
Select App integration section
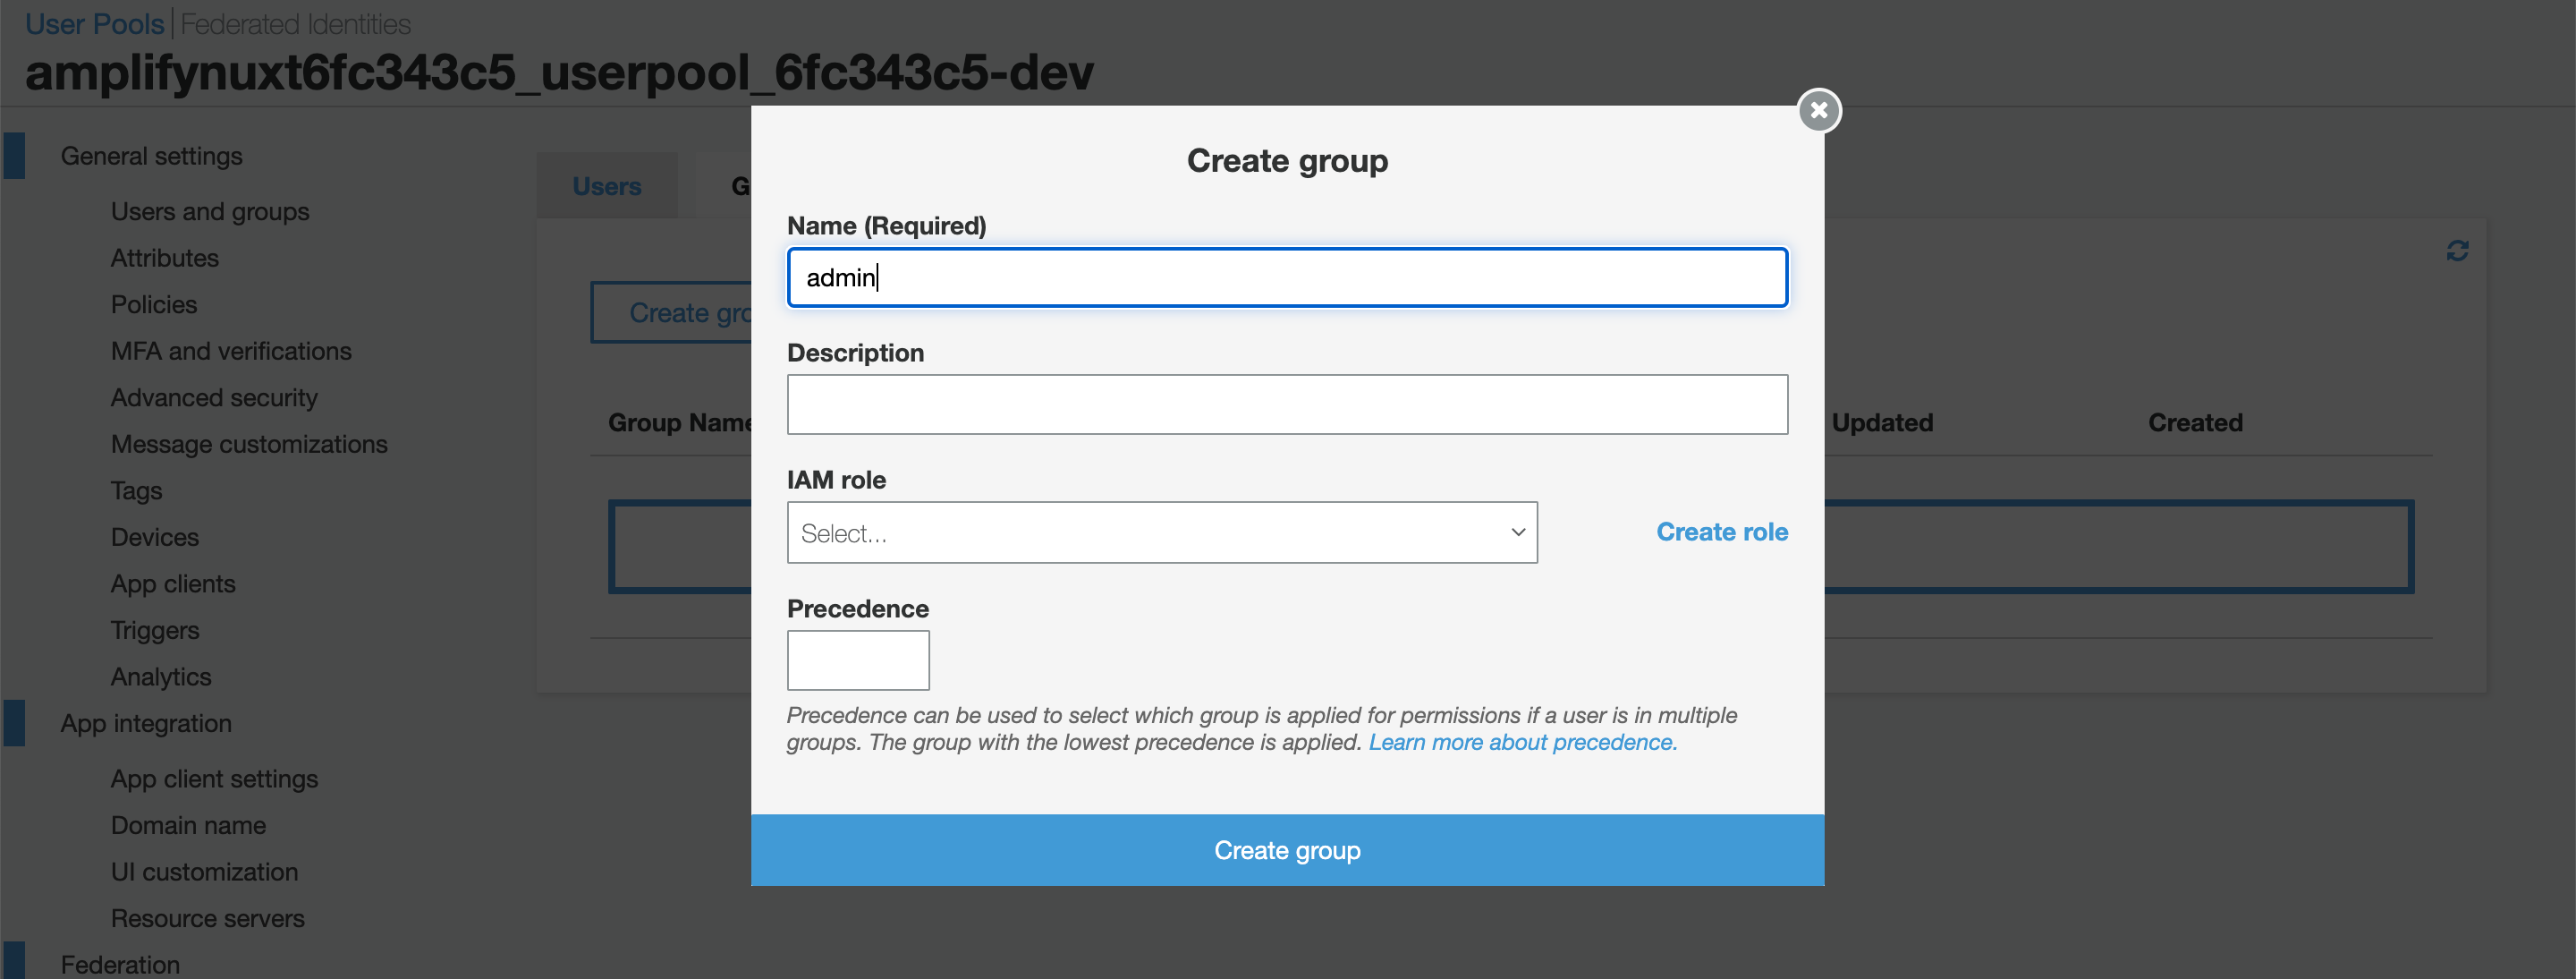[x=146, y=723]
